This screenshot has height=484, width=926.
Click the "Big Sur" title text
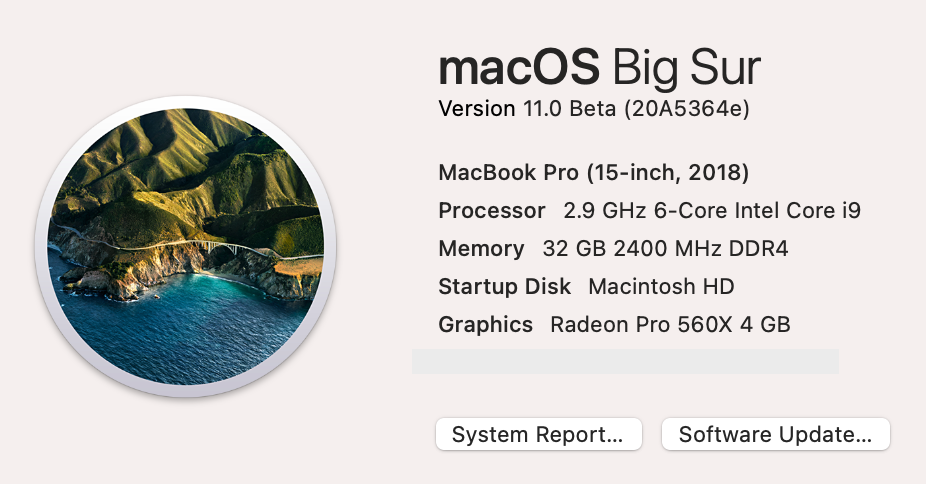pos(686,68)
